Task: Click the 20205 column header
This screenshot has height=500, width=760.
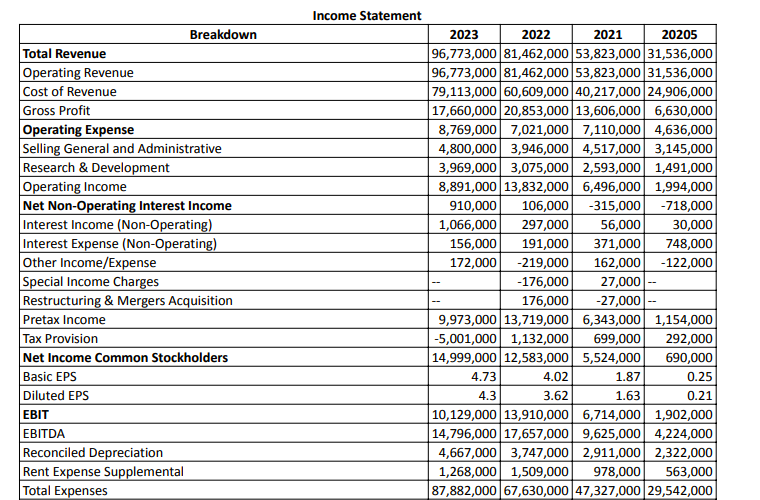Action: [680, 35]
